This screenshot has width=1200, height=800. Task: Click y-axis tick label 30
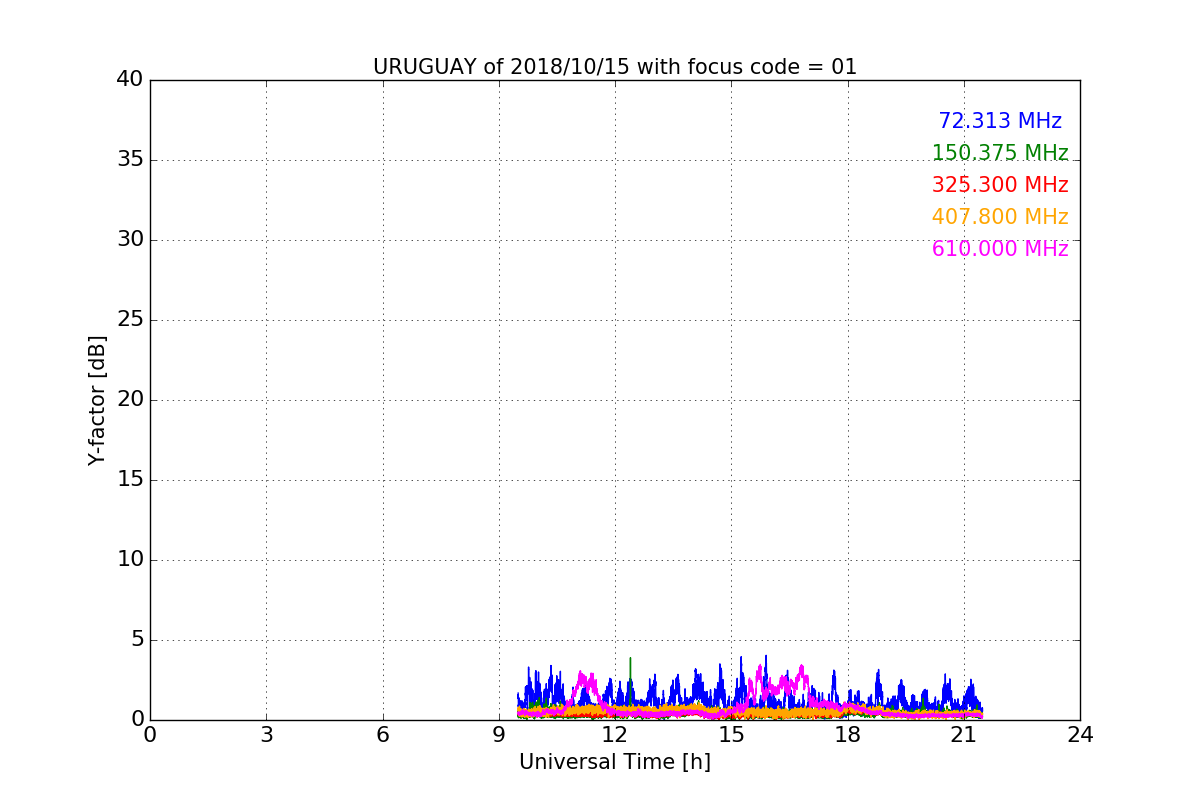tap(130, 240)
